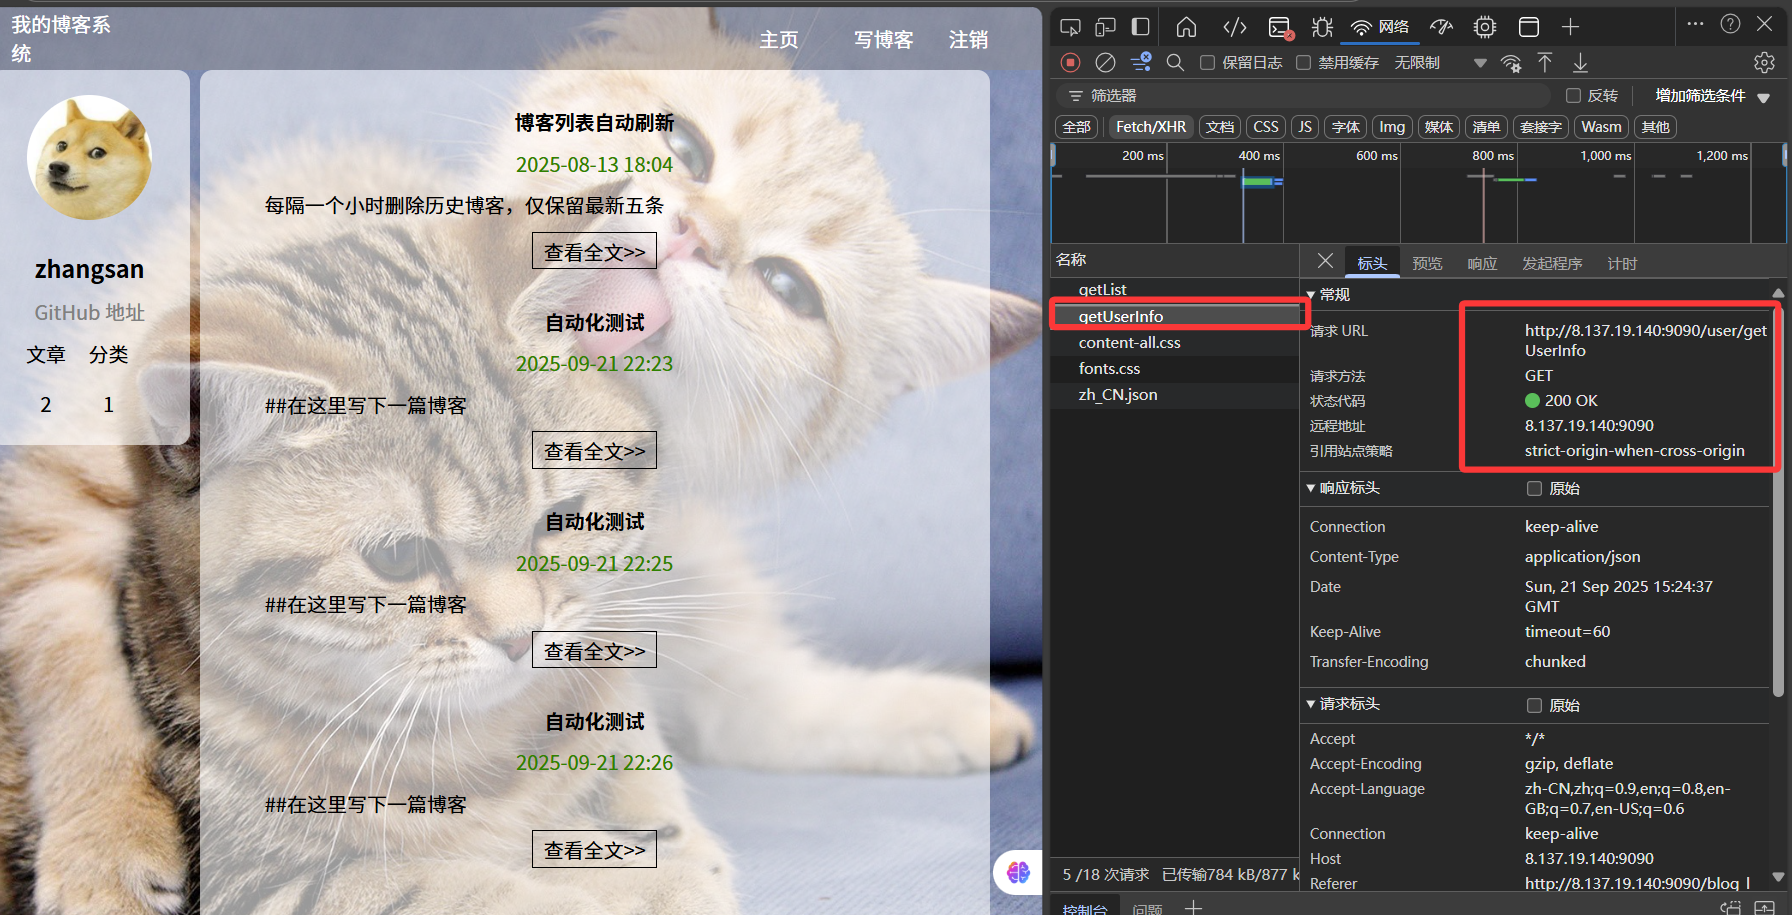Viewport: 1792px width, 915px height.
Task: Filter requests by Fetch/XHR
Action: coord(1150,127)
